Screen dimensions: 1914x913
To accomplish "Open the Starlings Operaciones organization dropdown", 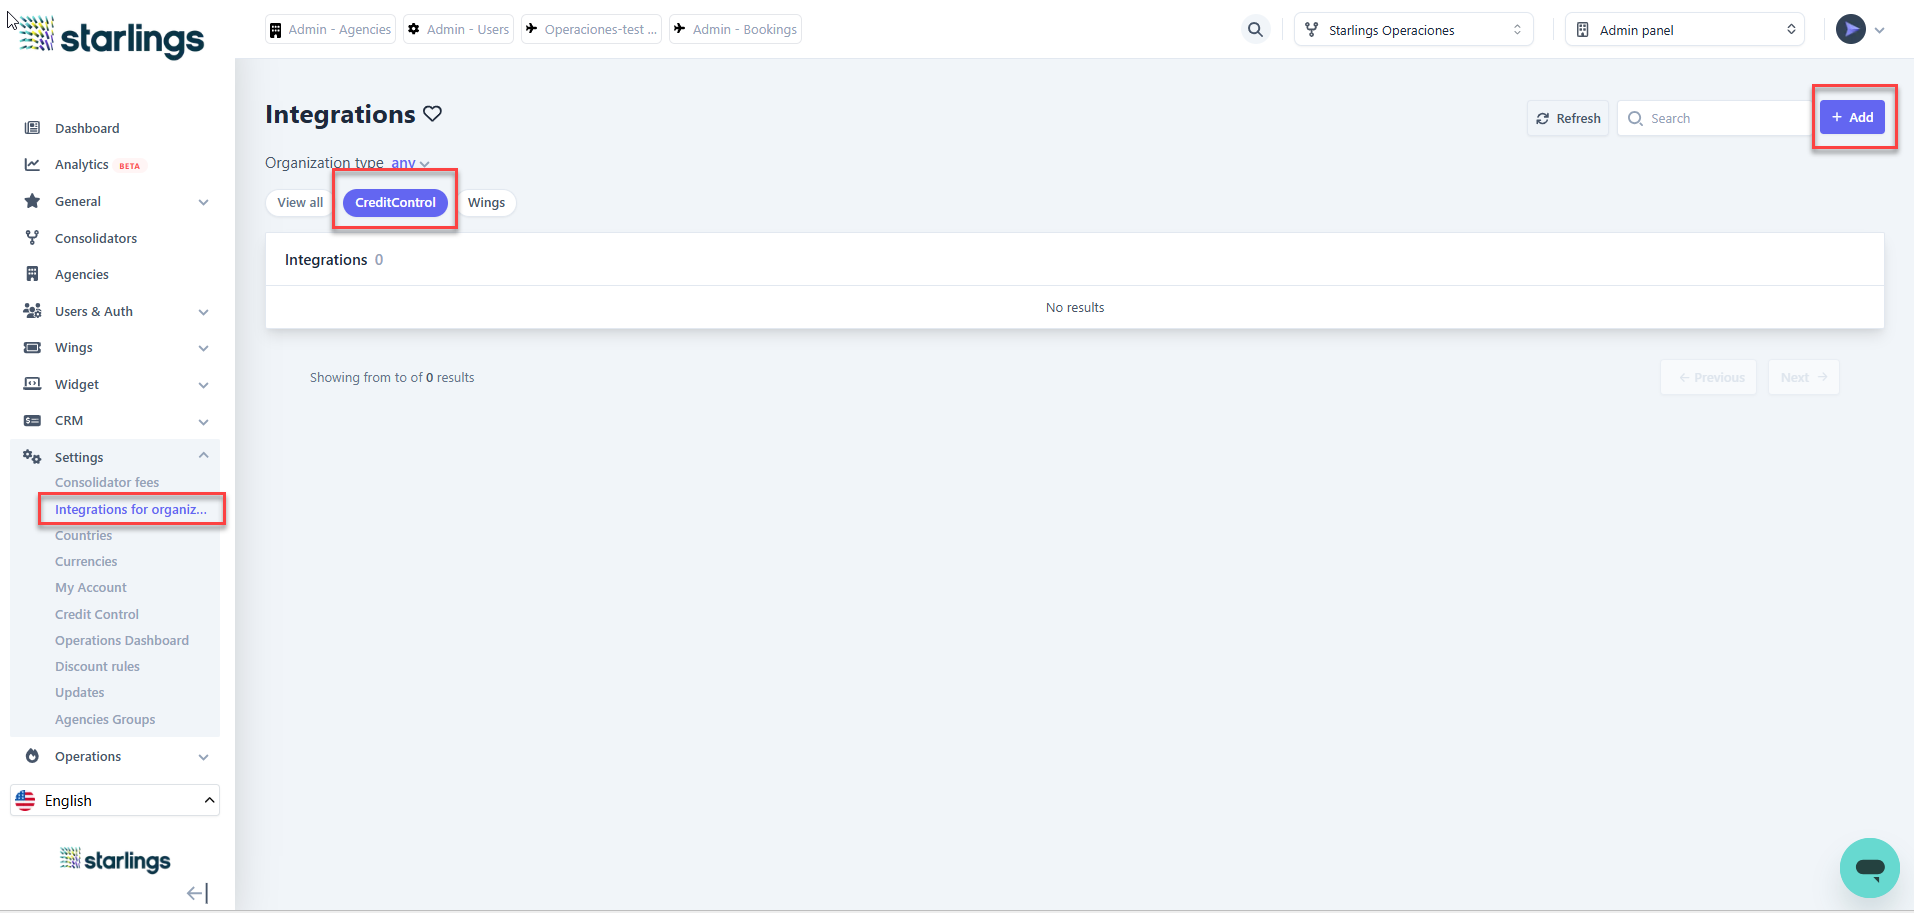I will [x=1413, y=30].
